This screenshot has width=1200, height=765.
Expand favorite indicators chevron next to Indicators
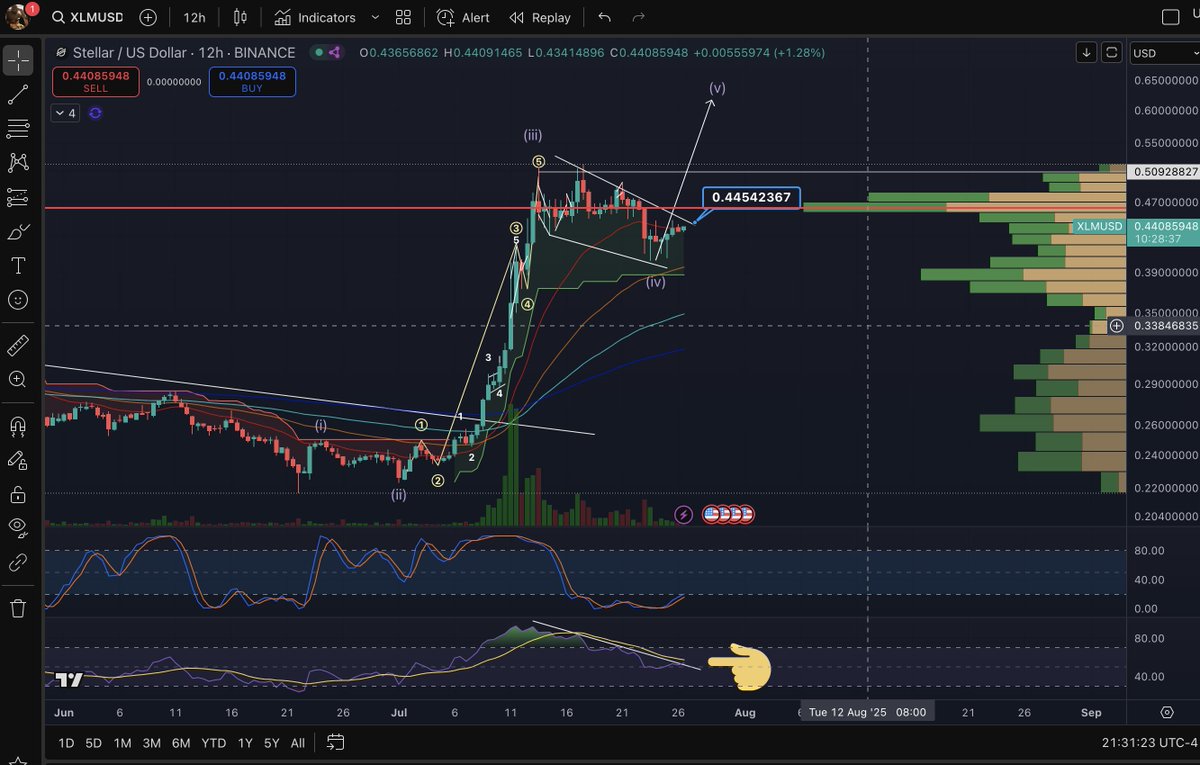[x=375, y=17]
